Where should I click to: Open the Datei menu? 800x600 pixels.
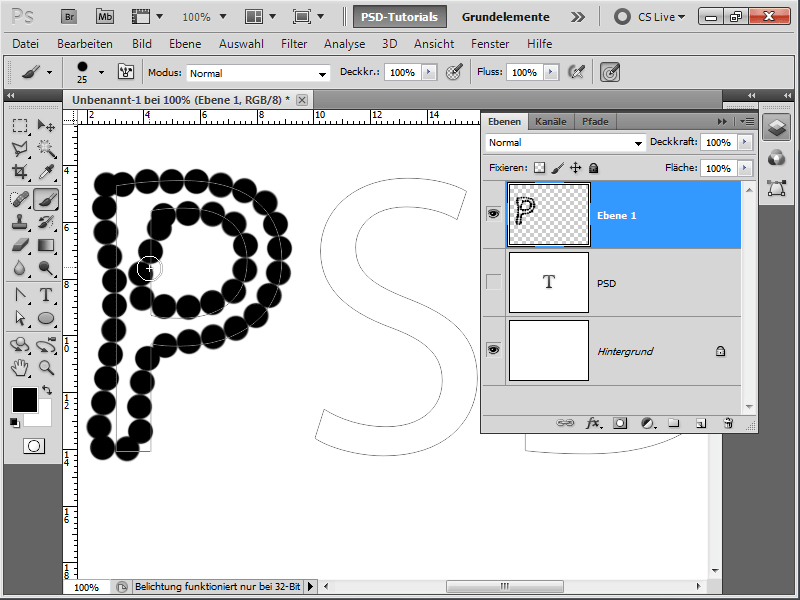[x=26, y=44]
